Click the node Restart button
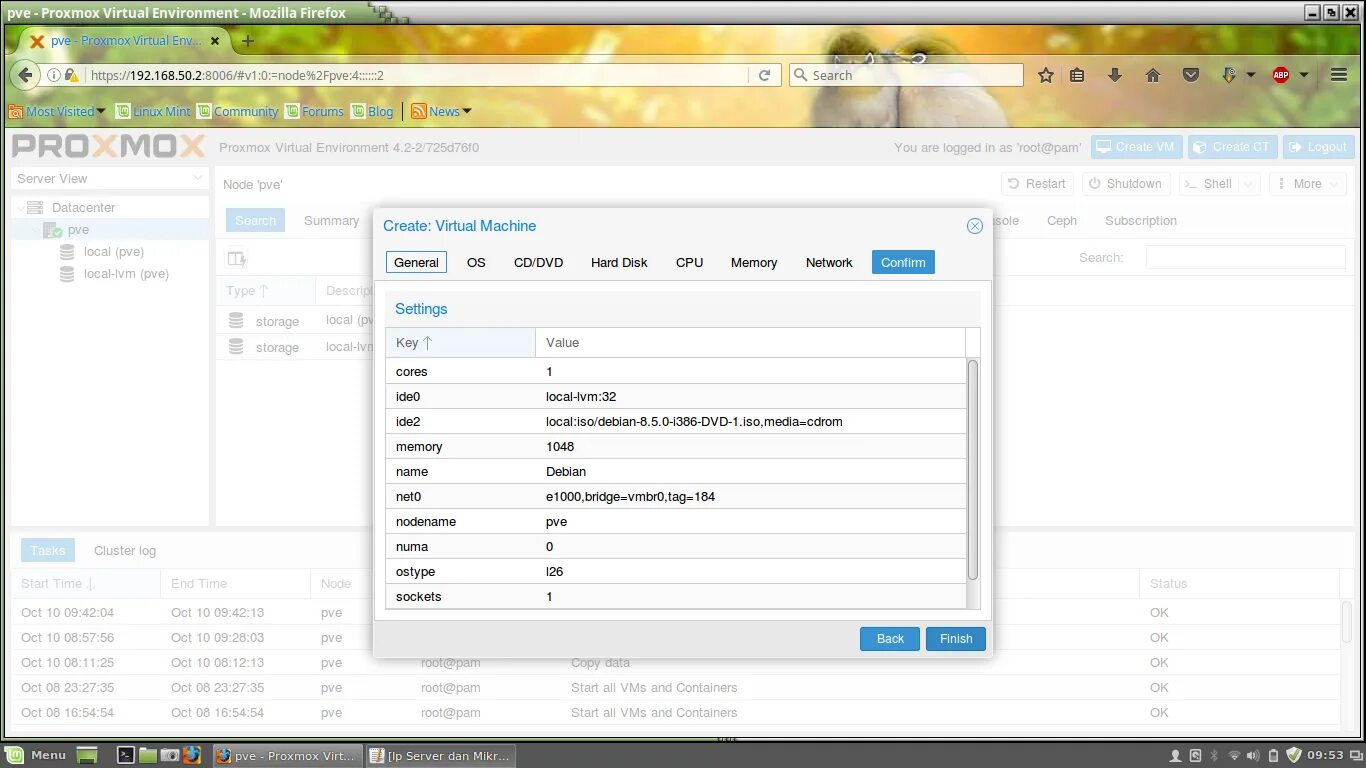This screenshot has height=768, width=1366. 1037,183
